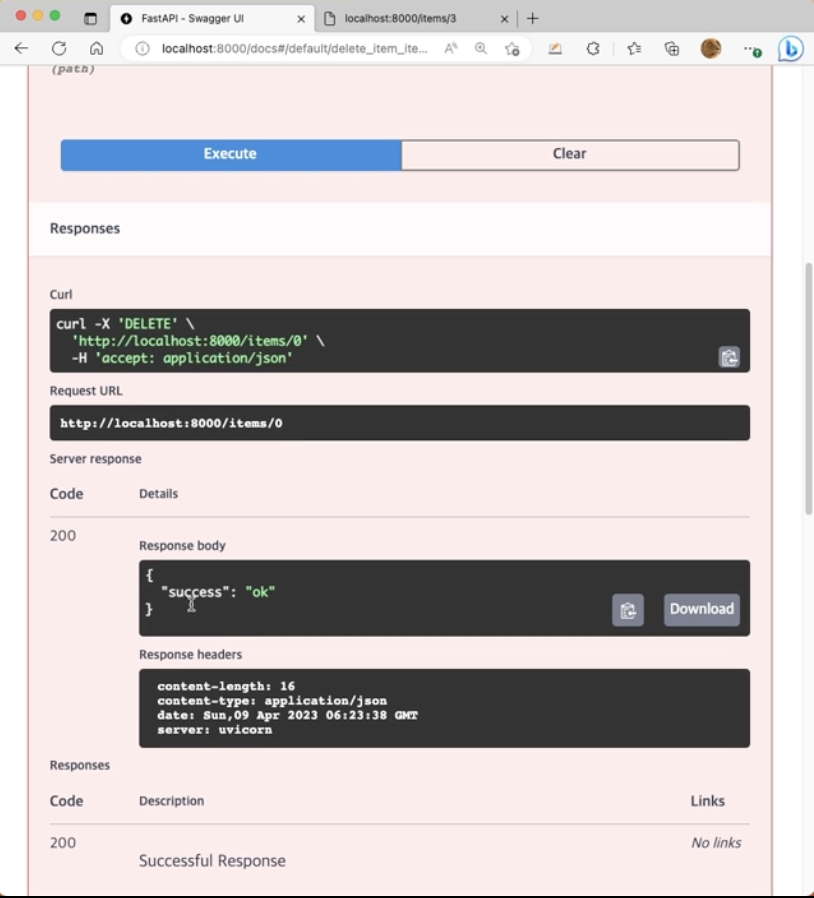814x898 pixels.
Task: Open a new tab with plus icon
Action: pyautogui.click(x=533, y=18)
